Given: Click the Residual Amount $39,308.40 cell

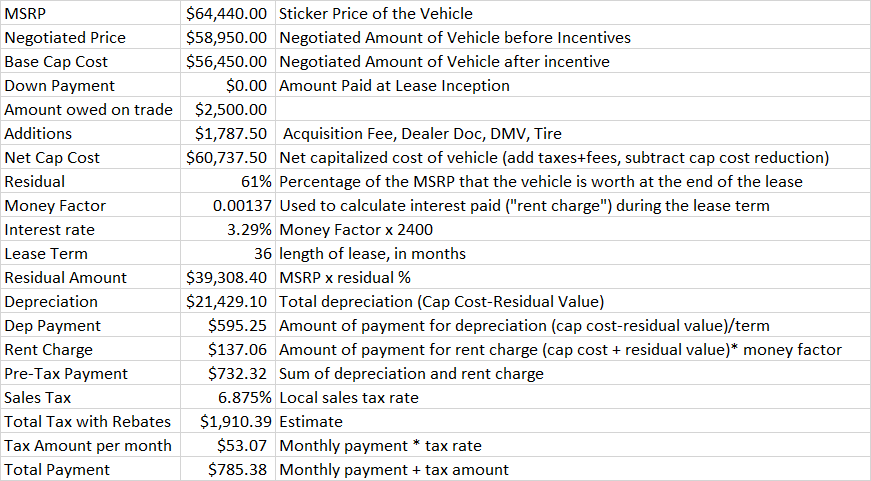Looking at the screenshot, I should click(228, 277).
